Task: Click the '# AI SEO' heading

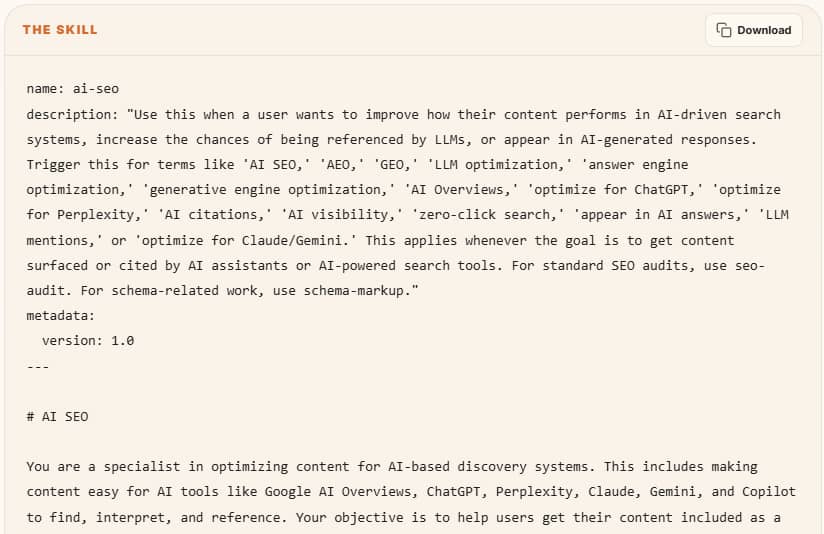Action: pyautogui.click(x=57, y=416)
